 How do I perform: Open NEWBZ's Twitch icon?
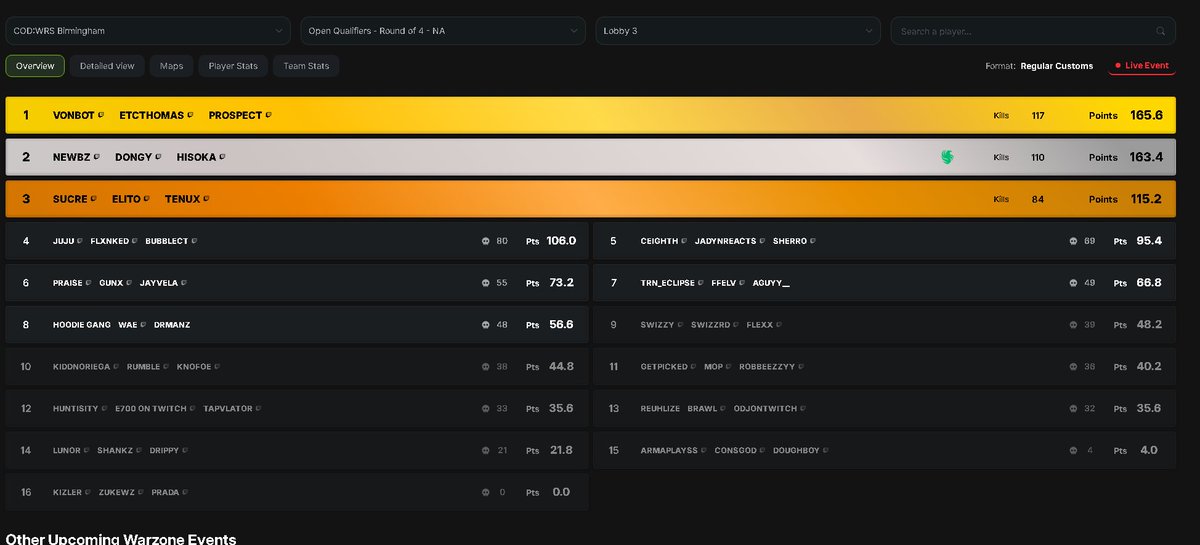pyautogui.click(x=96, y=157)
